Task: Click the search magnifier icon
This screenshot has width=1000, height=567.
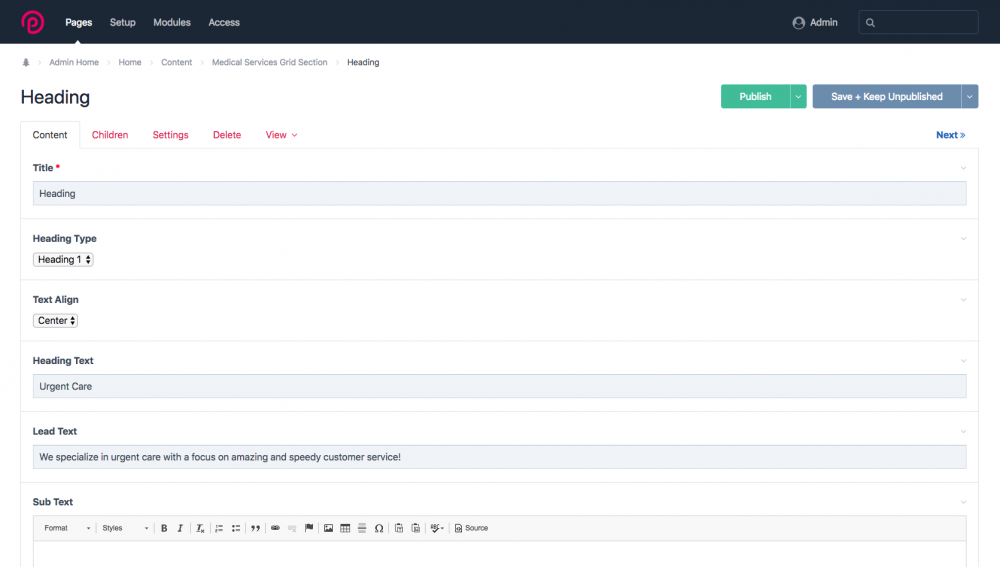Action: pyautogui.click(x=871, y=23)
